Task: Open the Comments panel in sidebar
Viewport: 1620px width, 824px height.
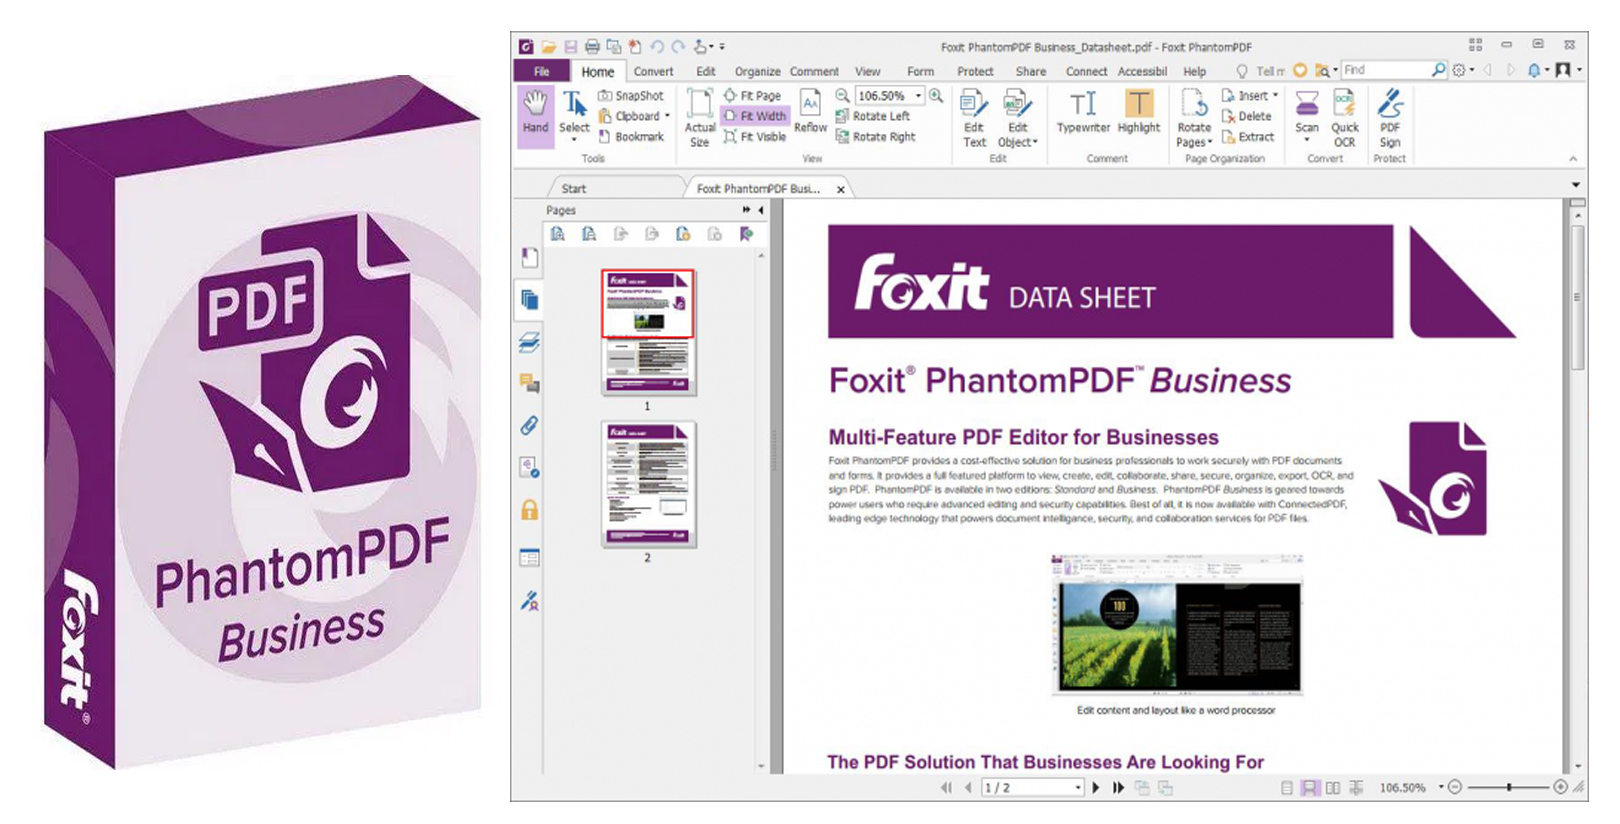Action: 530,384
